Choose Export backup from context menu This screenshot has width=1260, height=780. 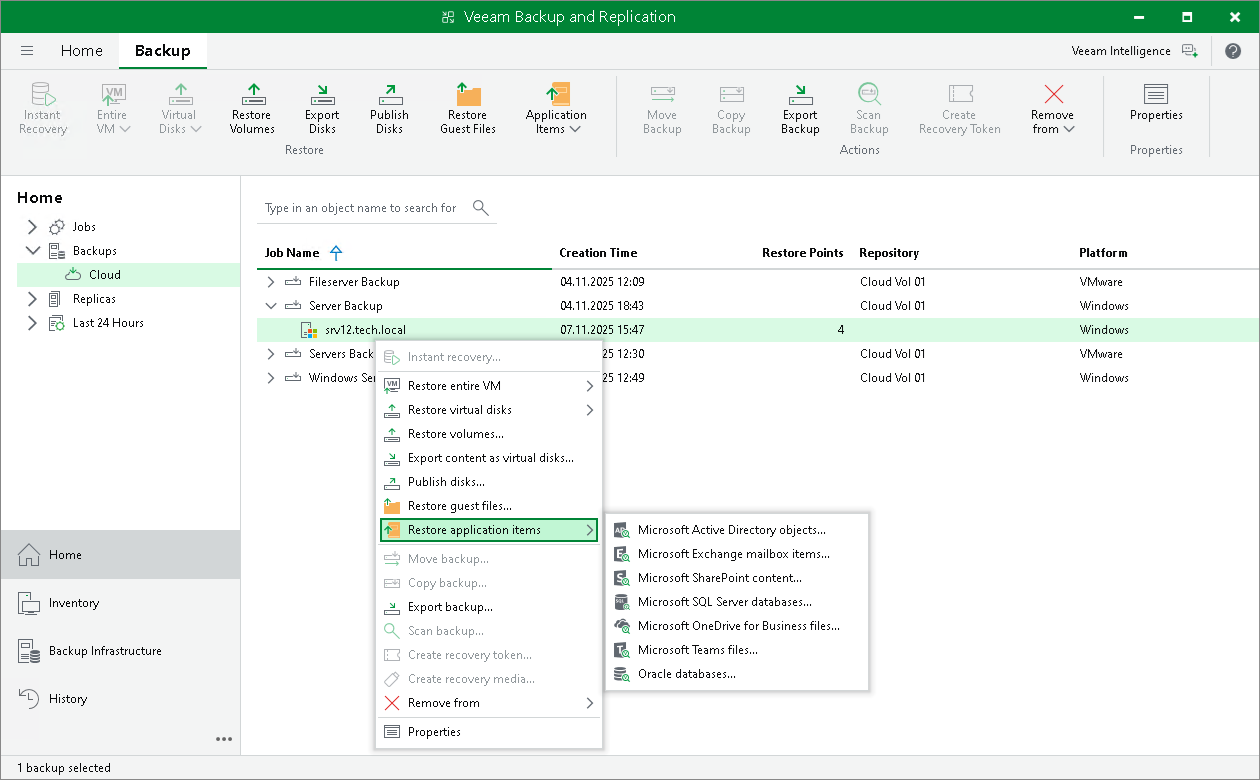(489, 607)
